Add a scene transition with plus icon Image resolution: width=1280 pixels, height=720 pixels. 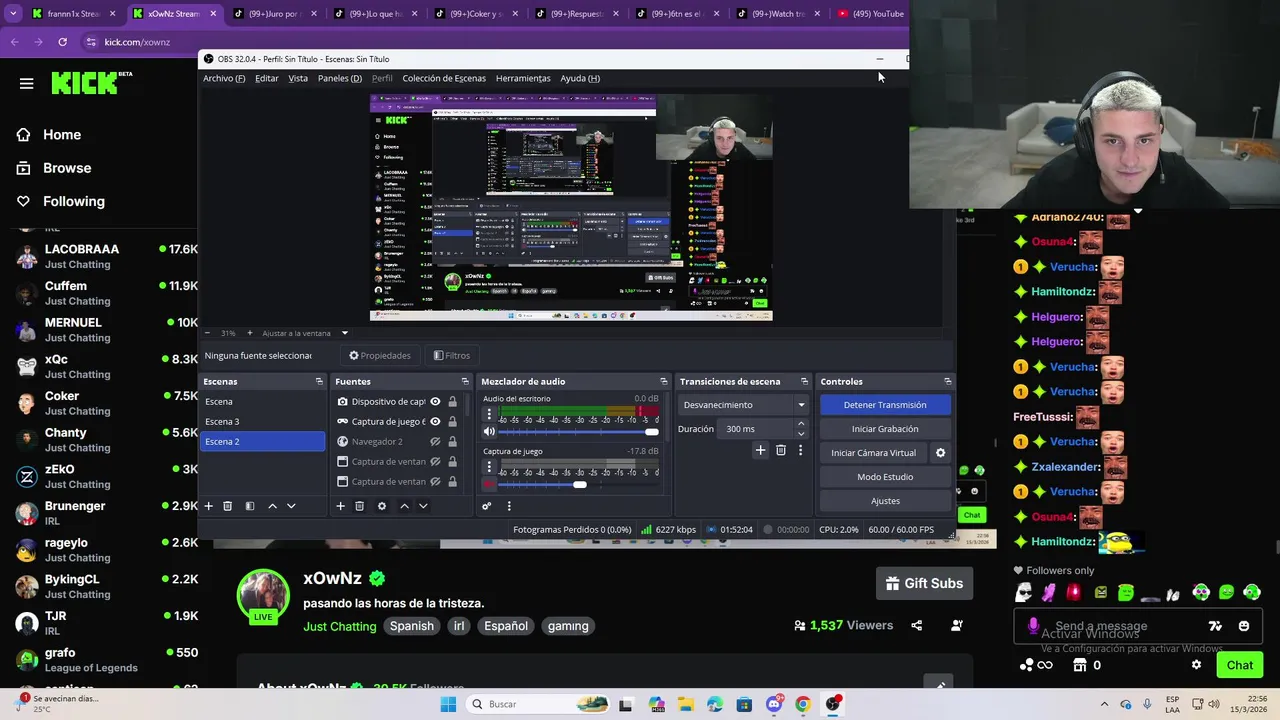tap(760, 450)
